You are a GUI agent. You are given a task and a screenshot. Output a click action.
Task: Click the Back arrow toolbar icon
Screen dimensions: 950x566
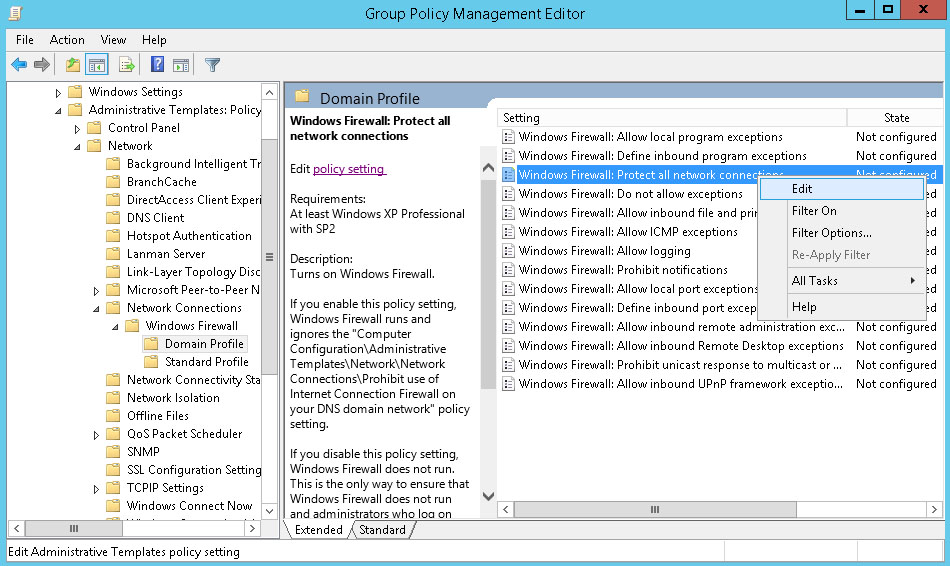click(x=19, y=65)
